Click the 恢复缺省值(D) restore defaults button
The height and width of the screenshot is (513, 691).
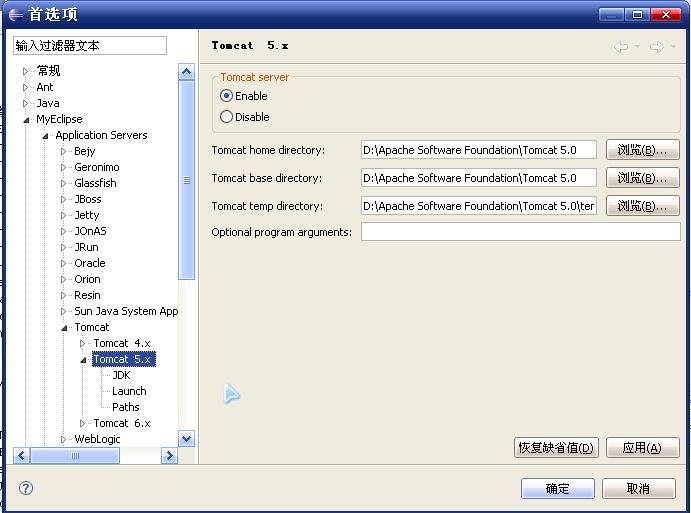556,448
